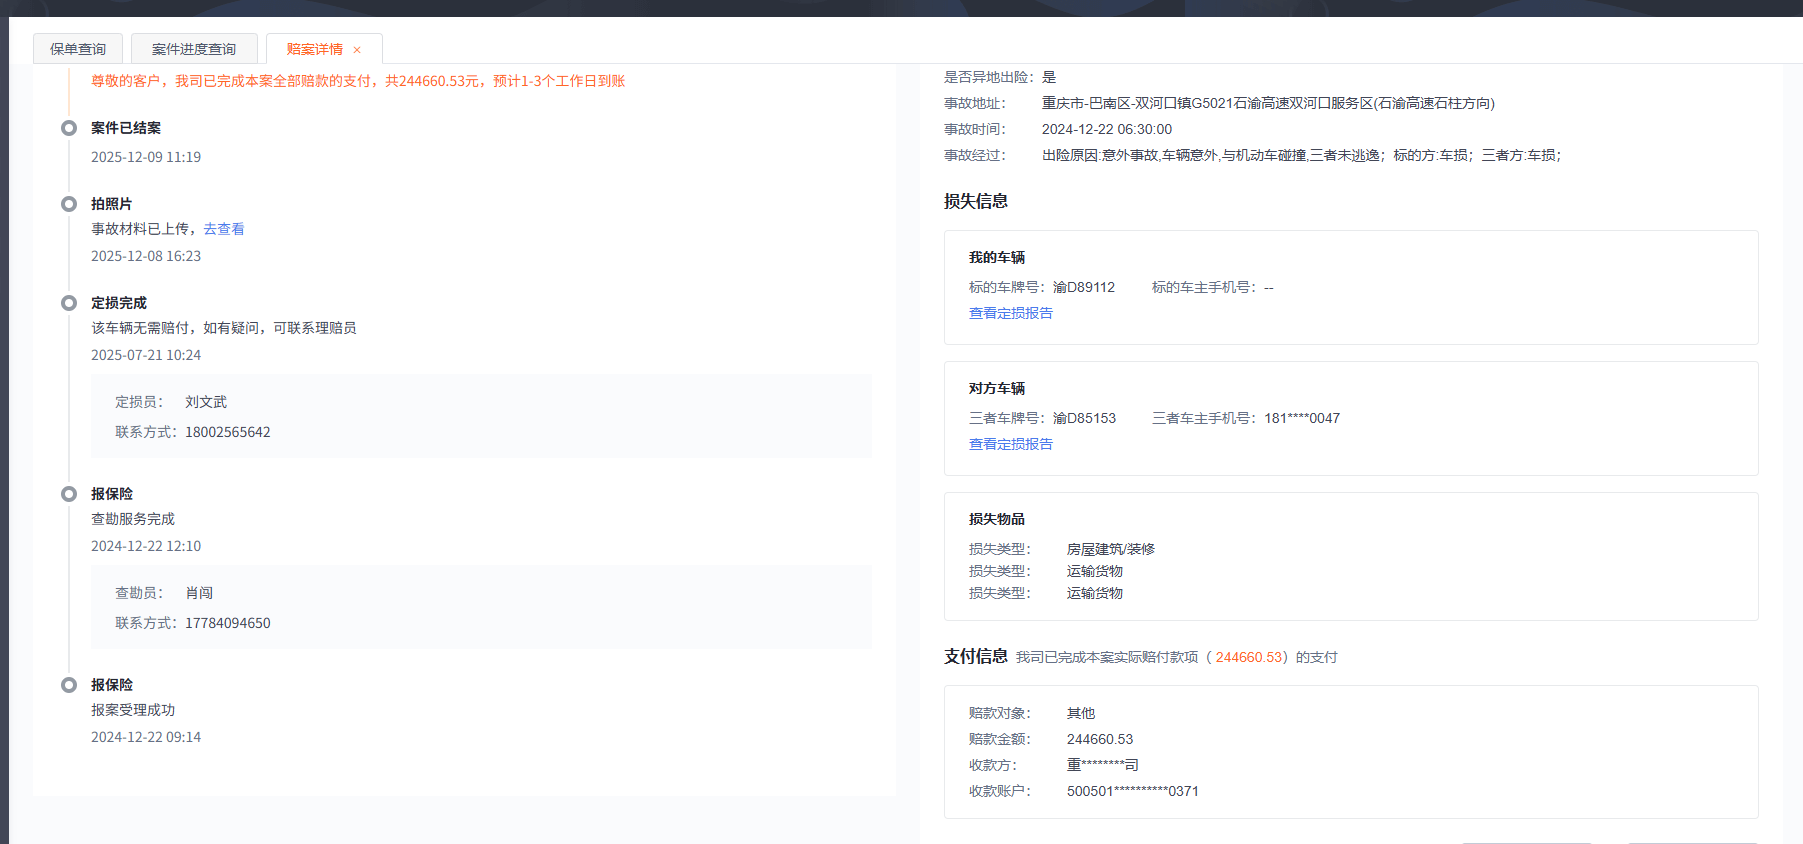The height and width of the screenshot is (844, 1803).
Task: Click 定损员 contact number 18002565642
Action: pyautogui.click(x=228, y=432)
